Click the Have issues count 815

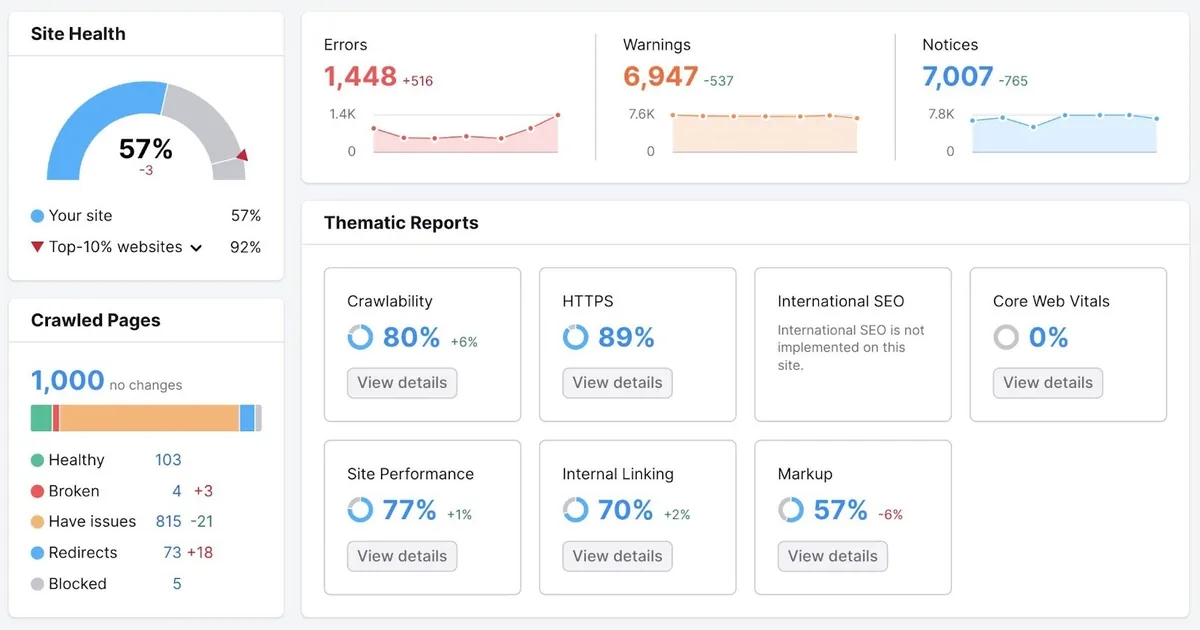coord(168,522)
